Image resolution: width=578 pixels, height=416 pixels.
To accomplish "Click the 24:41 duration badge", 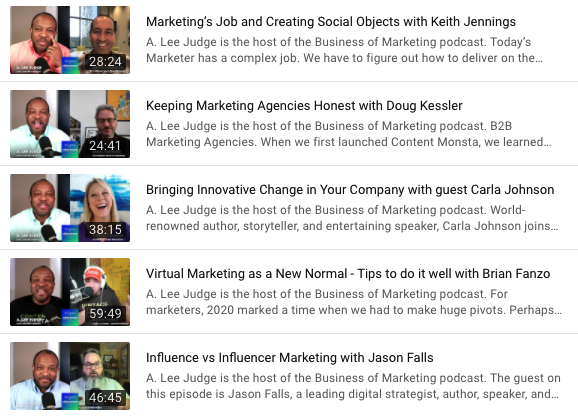I will (105, 146).
